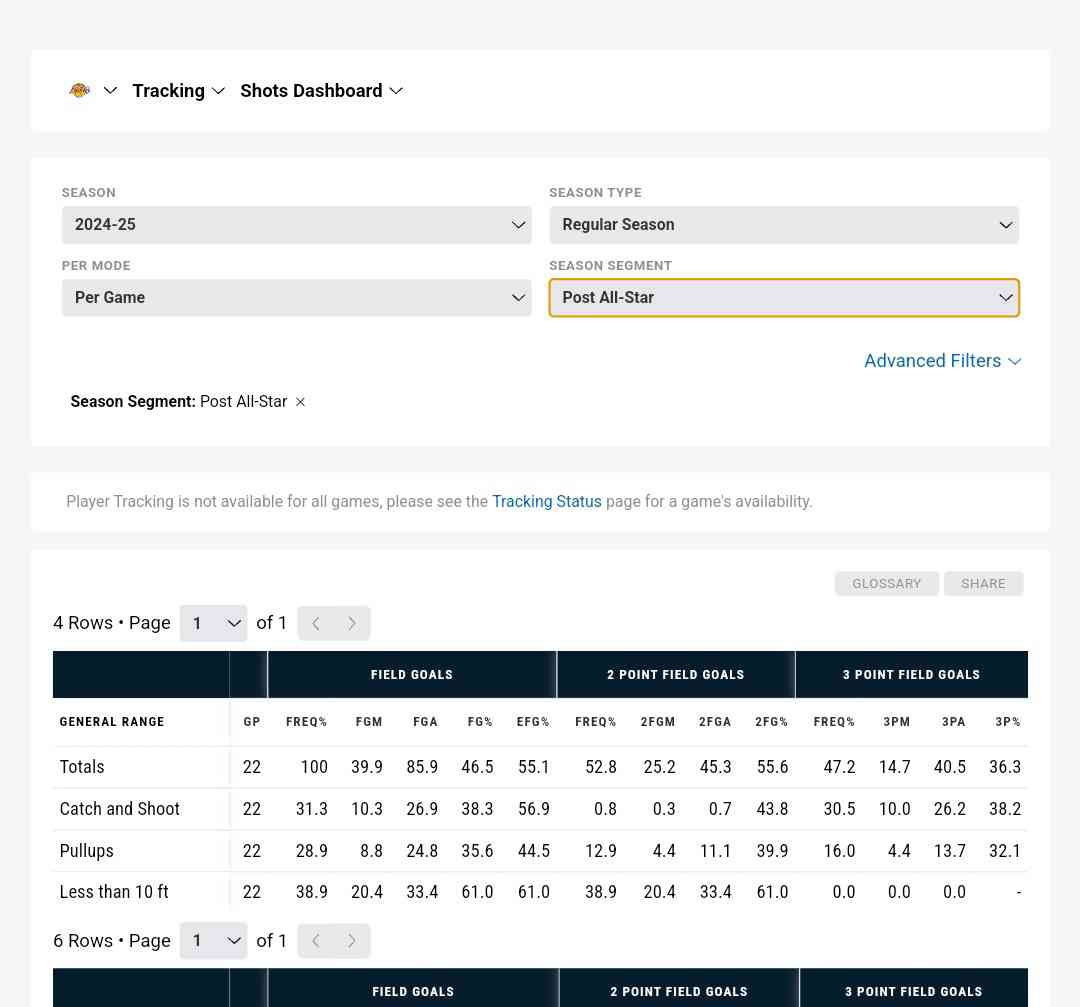
Task: Click the Glossary button
Action: tap(886, 584)
